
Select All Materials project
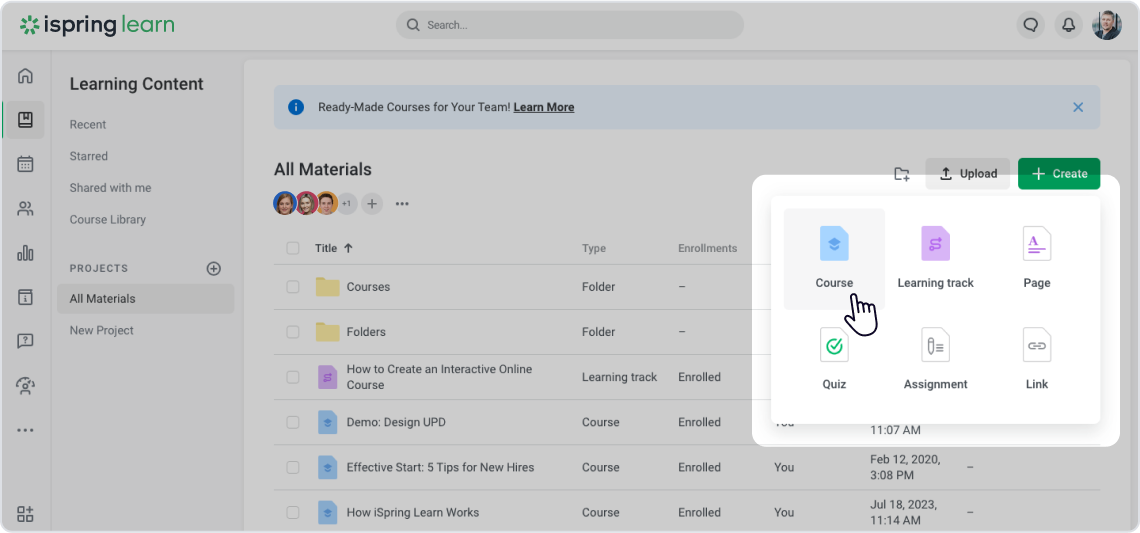click(145, 298)
